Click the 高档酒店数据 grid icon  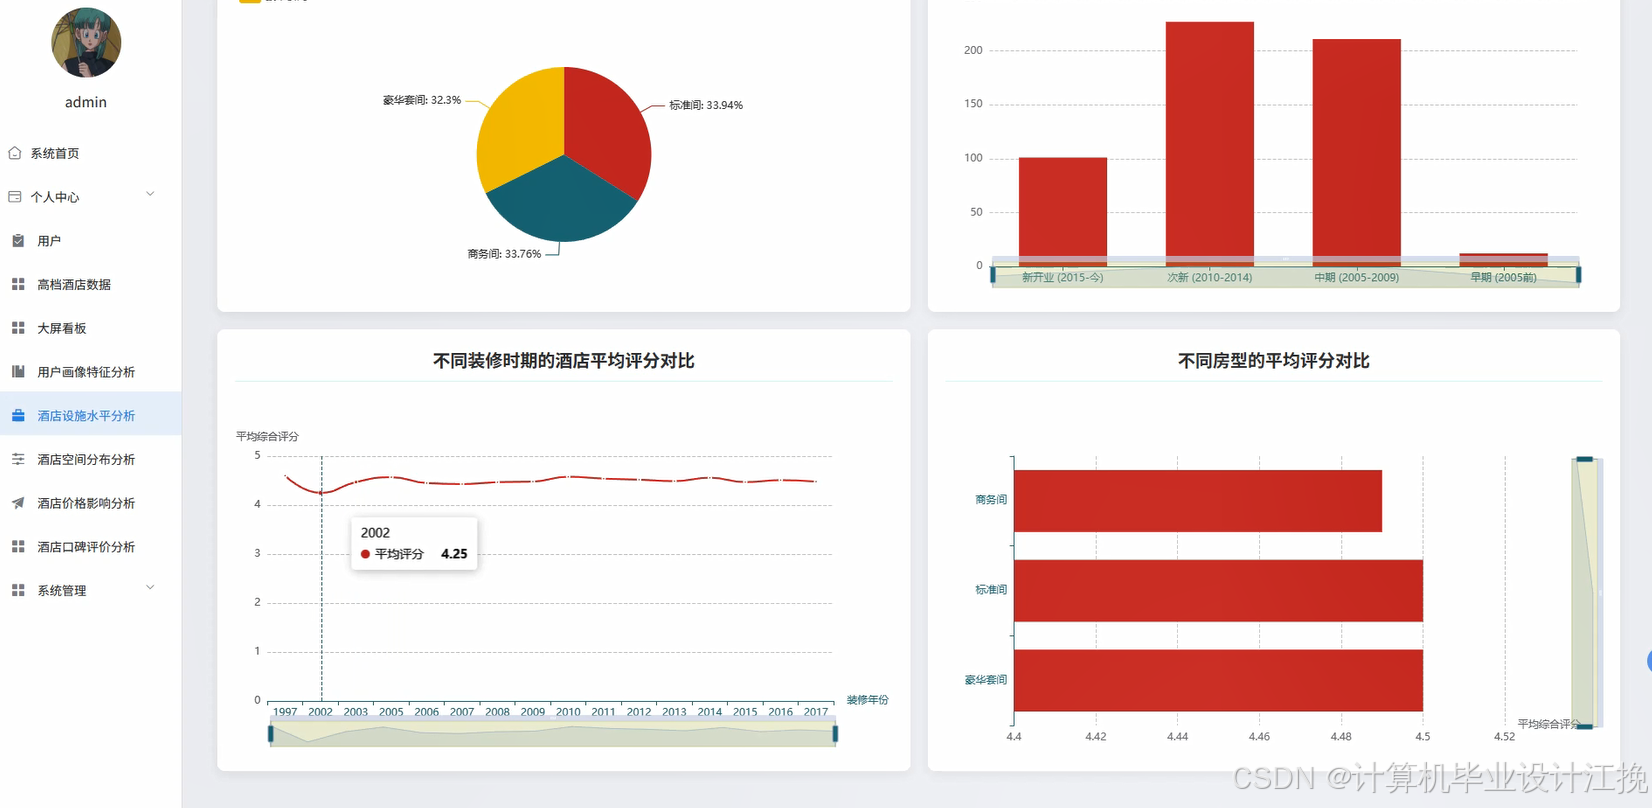click(18, 284)
